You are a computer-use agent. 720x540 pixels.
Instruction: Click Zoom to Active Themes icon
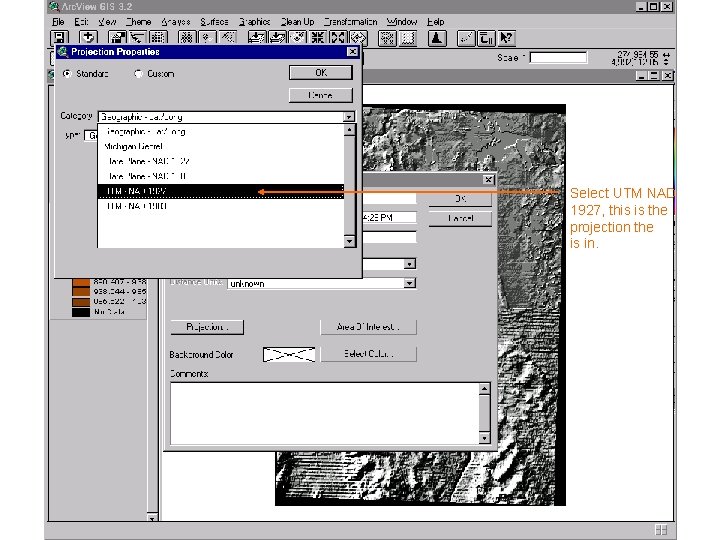(277, 38)
